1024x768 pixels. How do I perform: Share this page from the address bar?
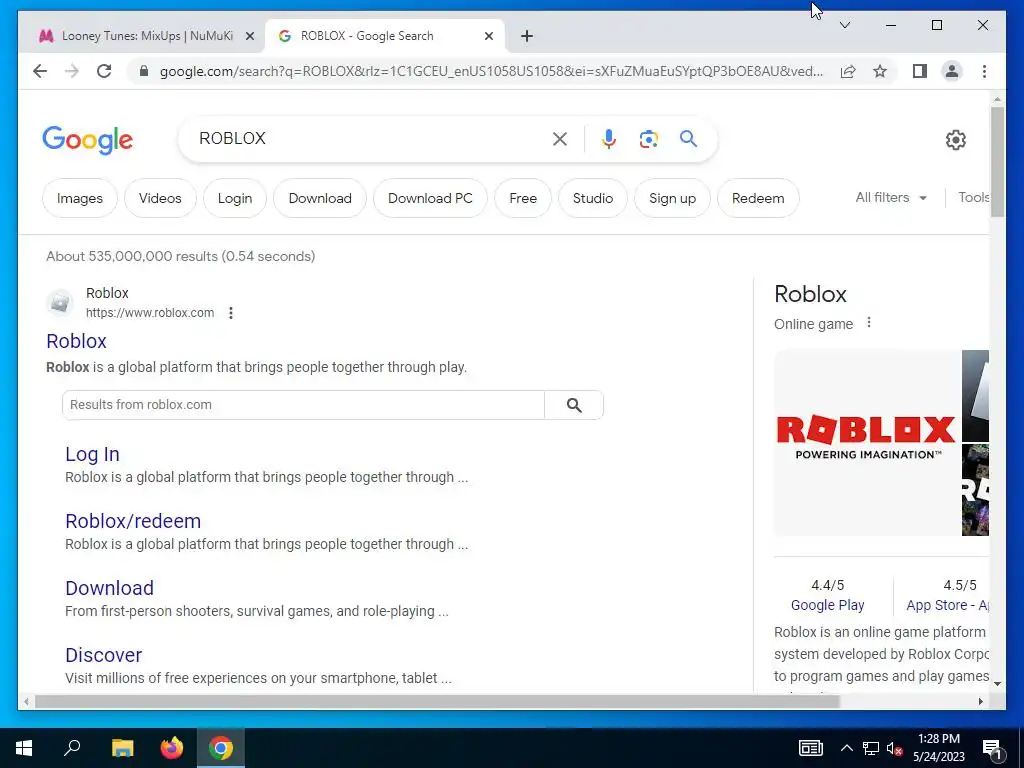(848, 71)
